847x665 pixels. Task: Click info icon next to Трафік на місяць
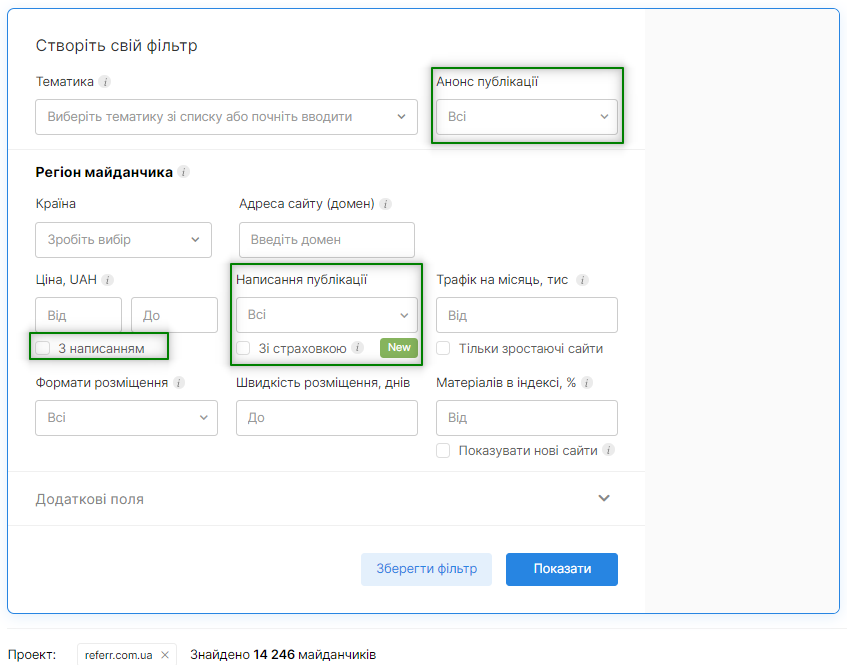(x=582, y=281)
